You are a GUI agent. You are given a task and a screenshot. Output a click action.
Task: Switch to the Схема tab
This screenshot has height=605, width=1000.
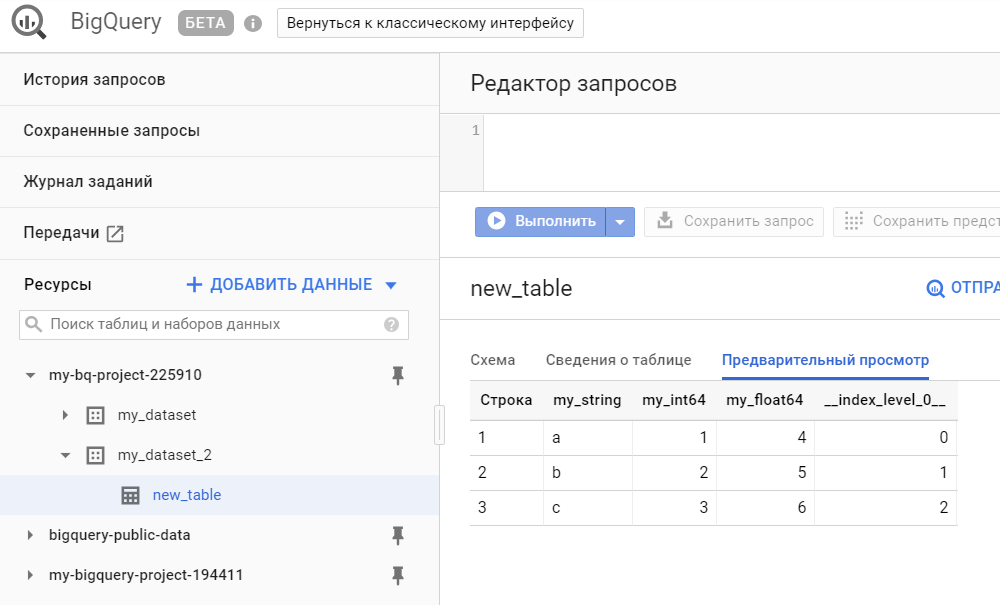click(492, 360)
